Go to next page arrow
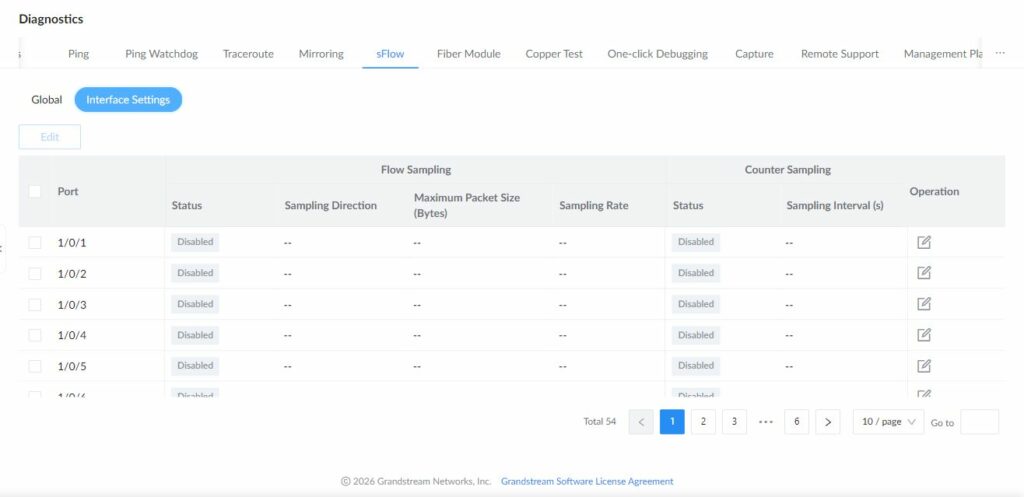The height and width of the screenshot is (497, 1024). tap(827, 422)
